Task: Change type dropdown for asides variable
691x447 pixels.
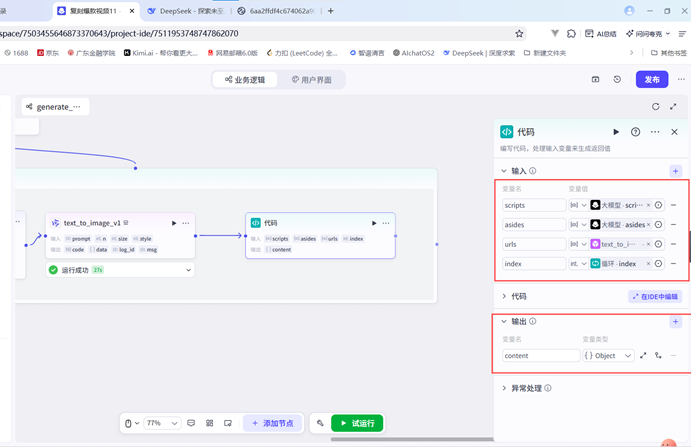Action: point(578,224)
